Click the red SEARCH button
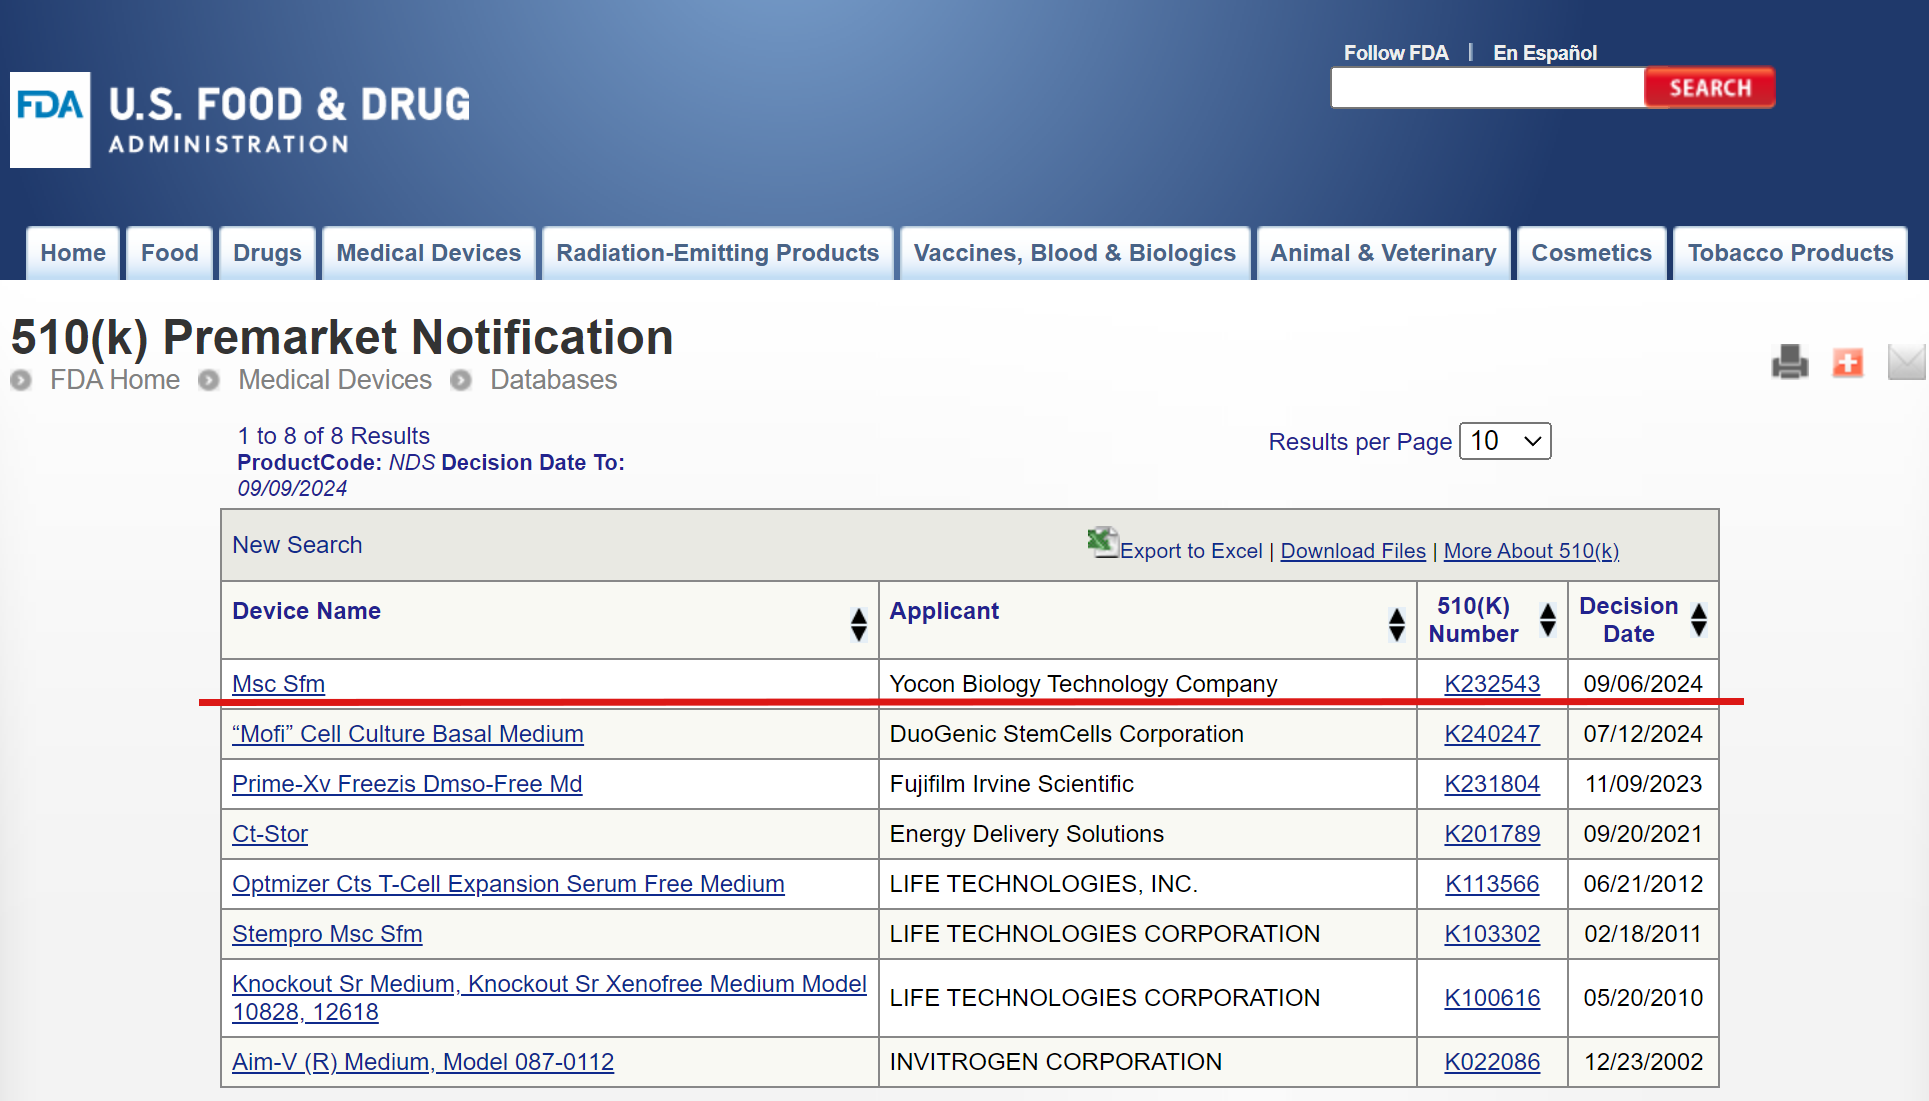 [1710, 88]
